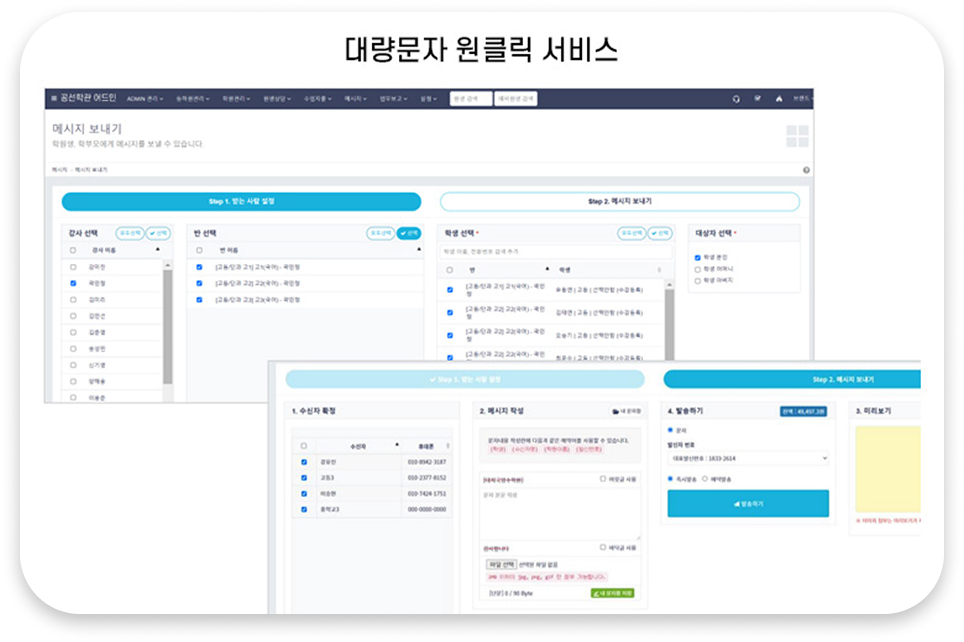Expand the 설정 menu
The width and height of the screenshot is (964, 642).
click(429, 99)
